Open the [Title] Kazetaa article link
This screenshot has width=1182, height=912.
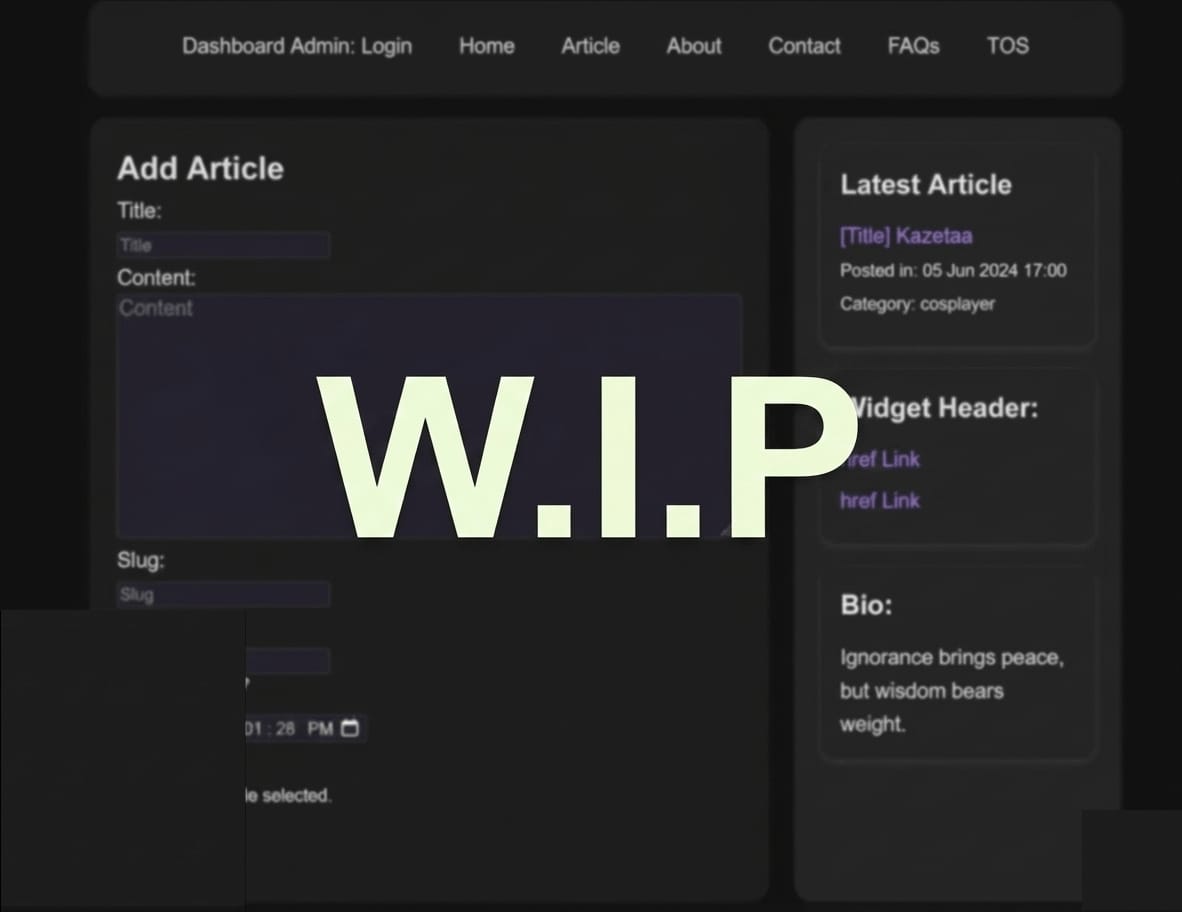[x=906, y=236]
